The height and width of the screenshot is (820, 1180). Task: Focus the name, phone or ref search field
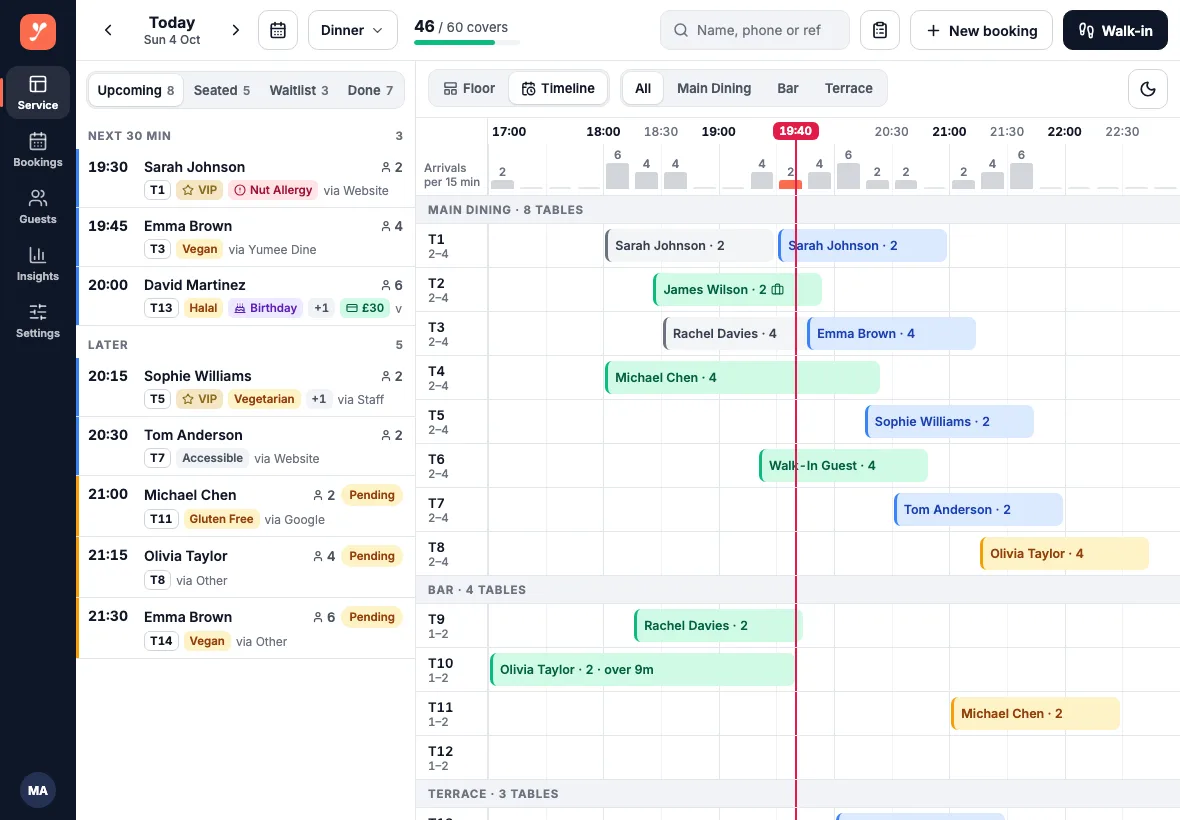pos(755,30)
